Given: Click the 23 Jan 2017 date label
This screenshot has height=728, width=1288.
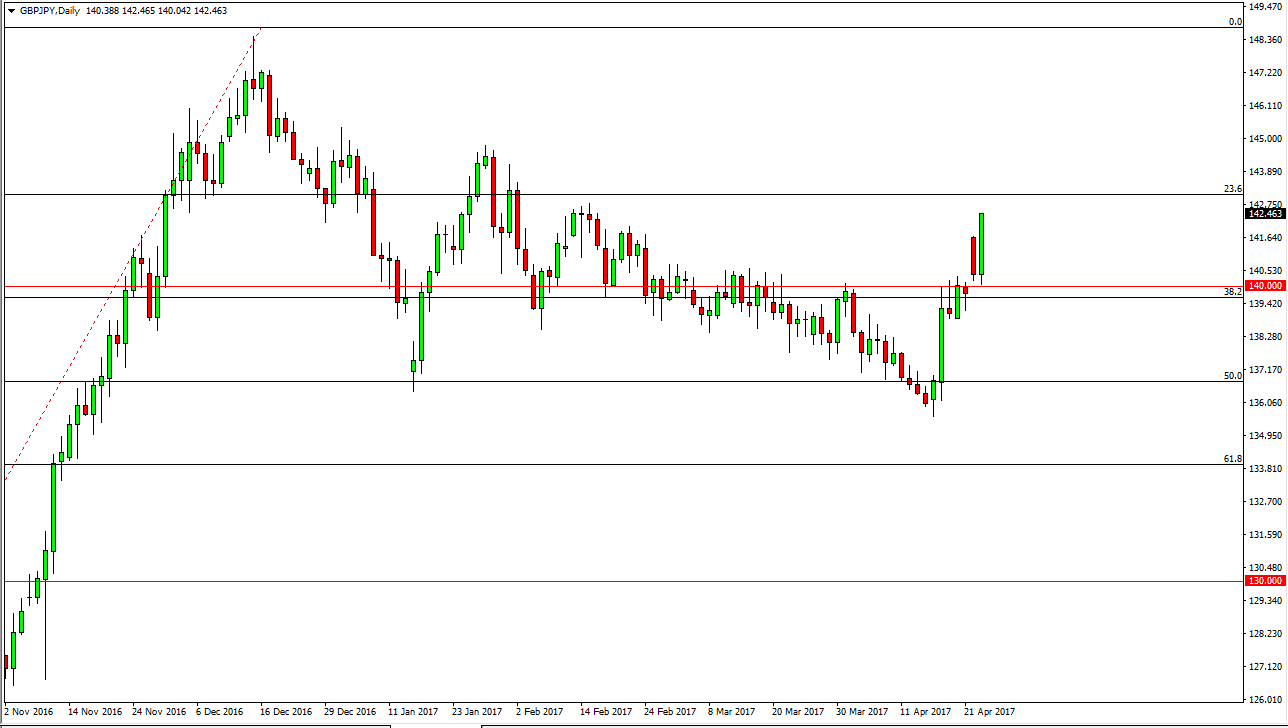Looking at the screenshot, I should pyautogui.click(x=477, y=712).
